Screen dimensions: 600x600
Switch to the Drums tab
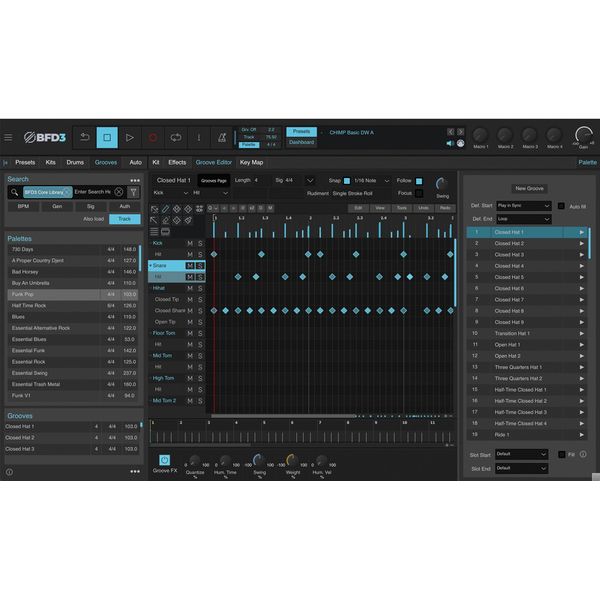(75, 163)
